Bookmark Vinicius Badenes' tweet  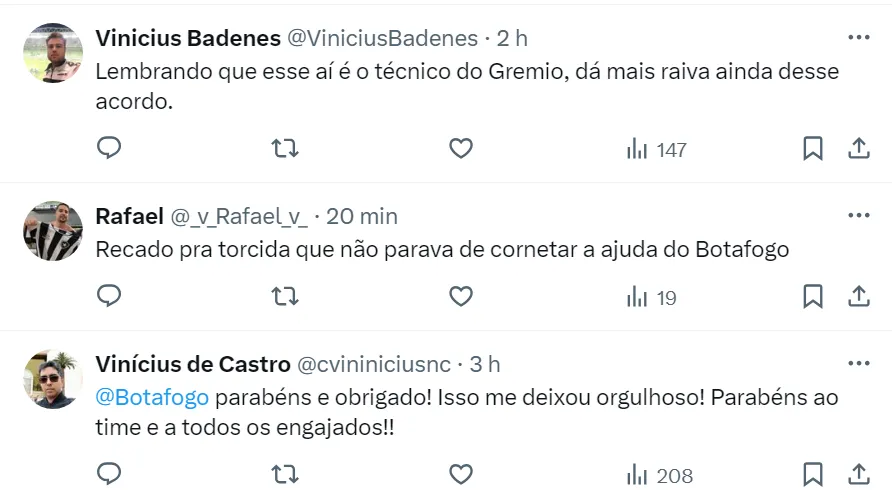coord(813,149)
